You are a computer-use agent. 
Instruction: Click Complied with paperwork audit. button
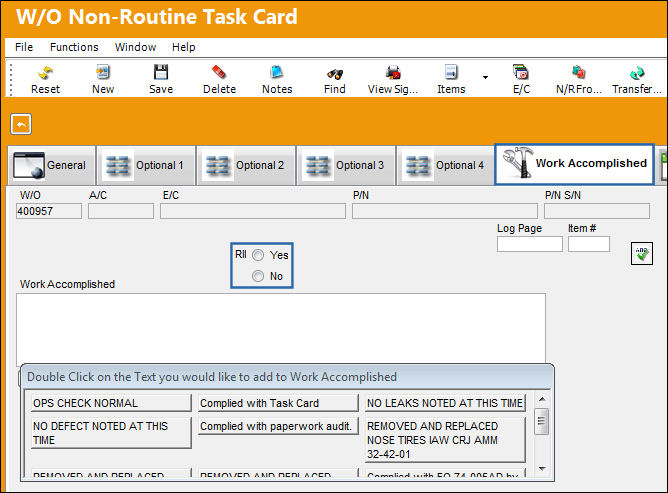(x=278, y=426)
